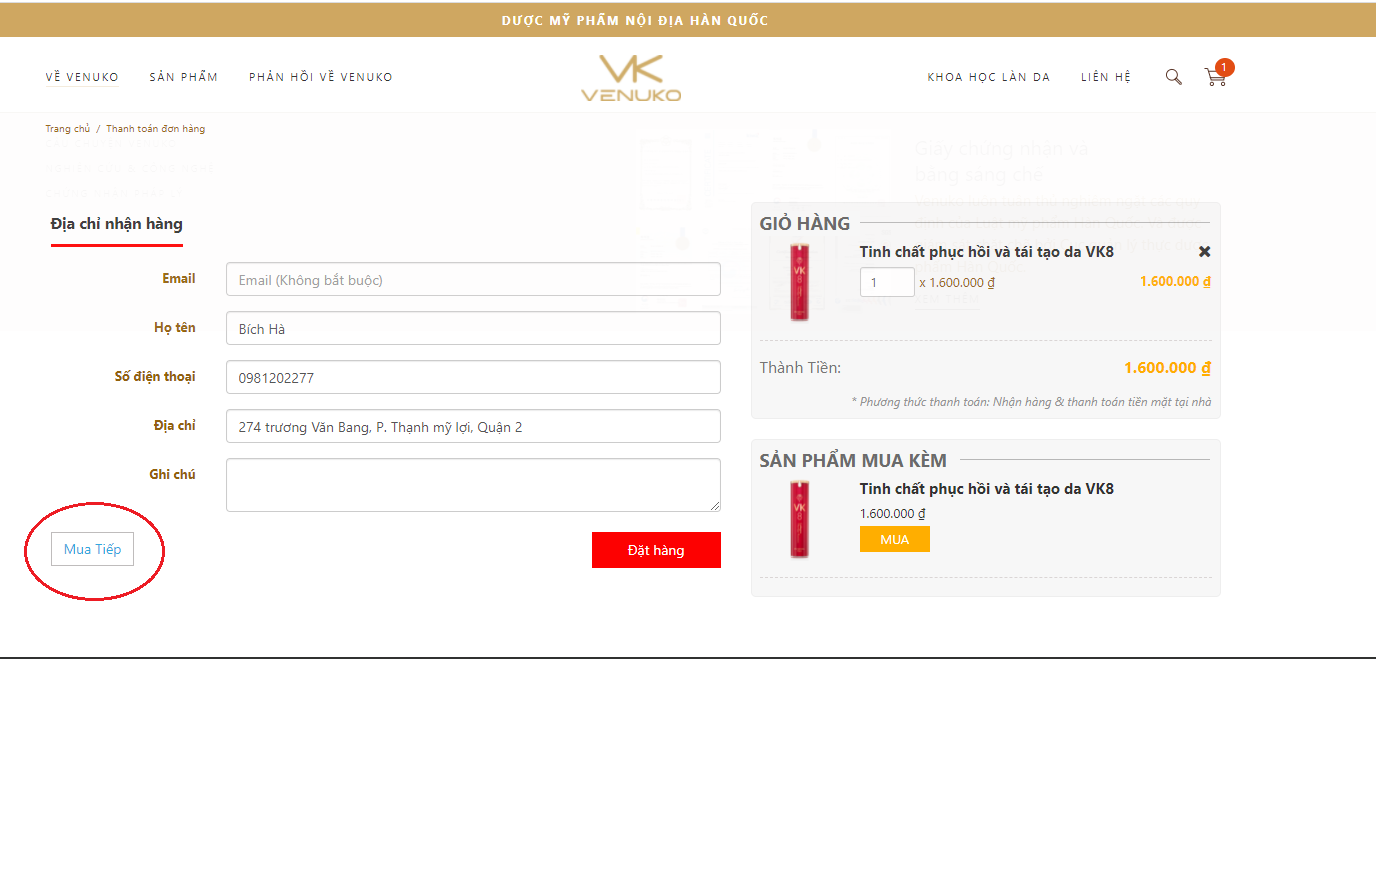Open product title in Giỏ hàng
Viewport: 1376px width, 895px height.
[x=986, y=252]
